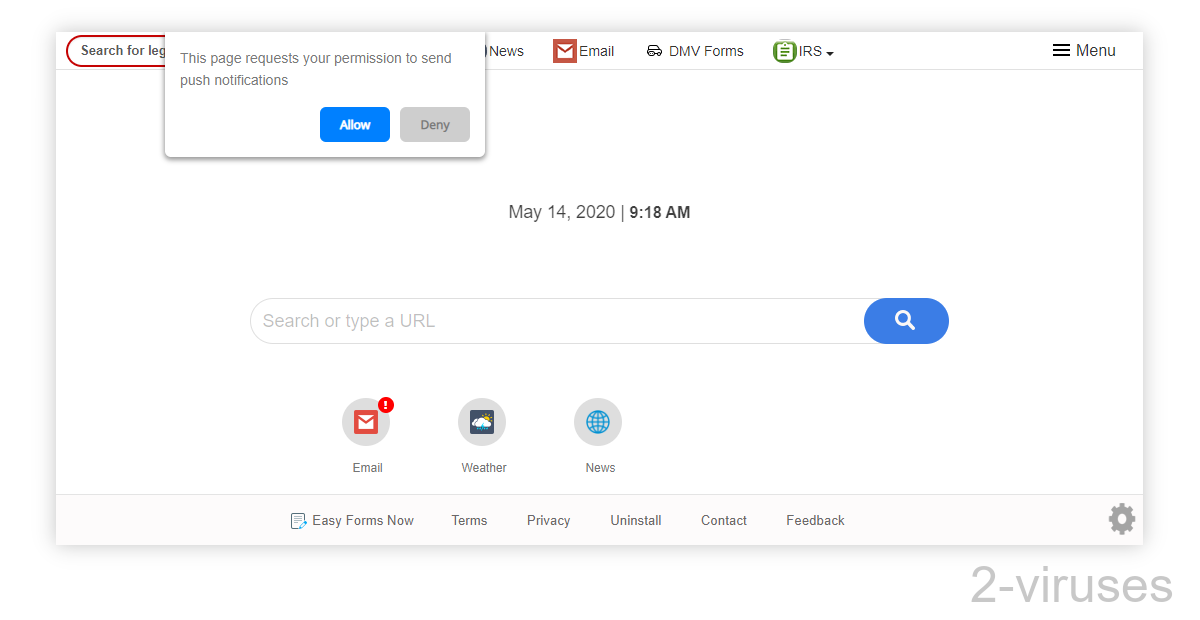Click the Easy Forms Now icon in footer
This screenshot has width=1200, height=620.
298,520
